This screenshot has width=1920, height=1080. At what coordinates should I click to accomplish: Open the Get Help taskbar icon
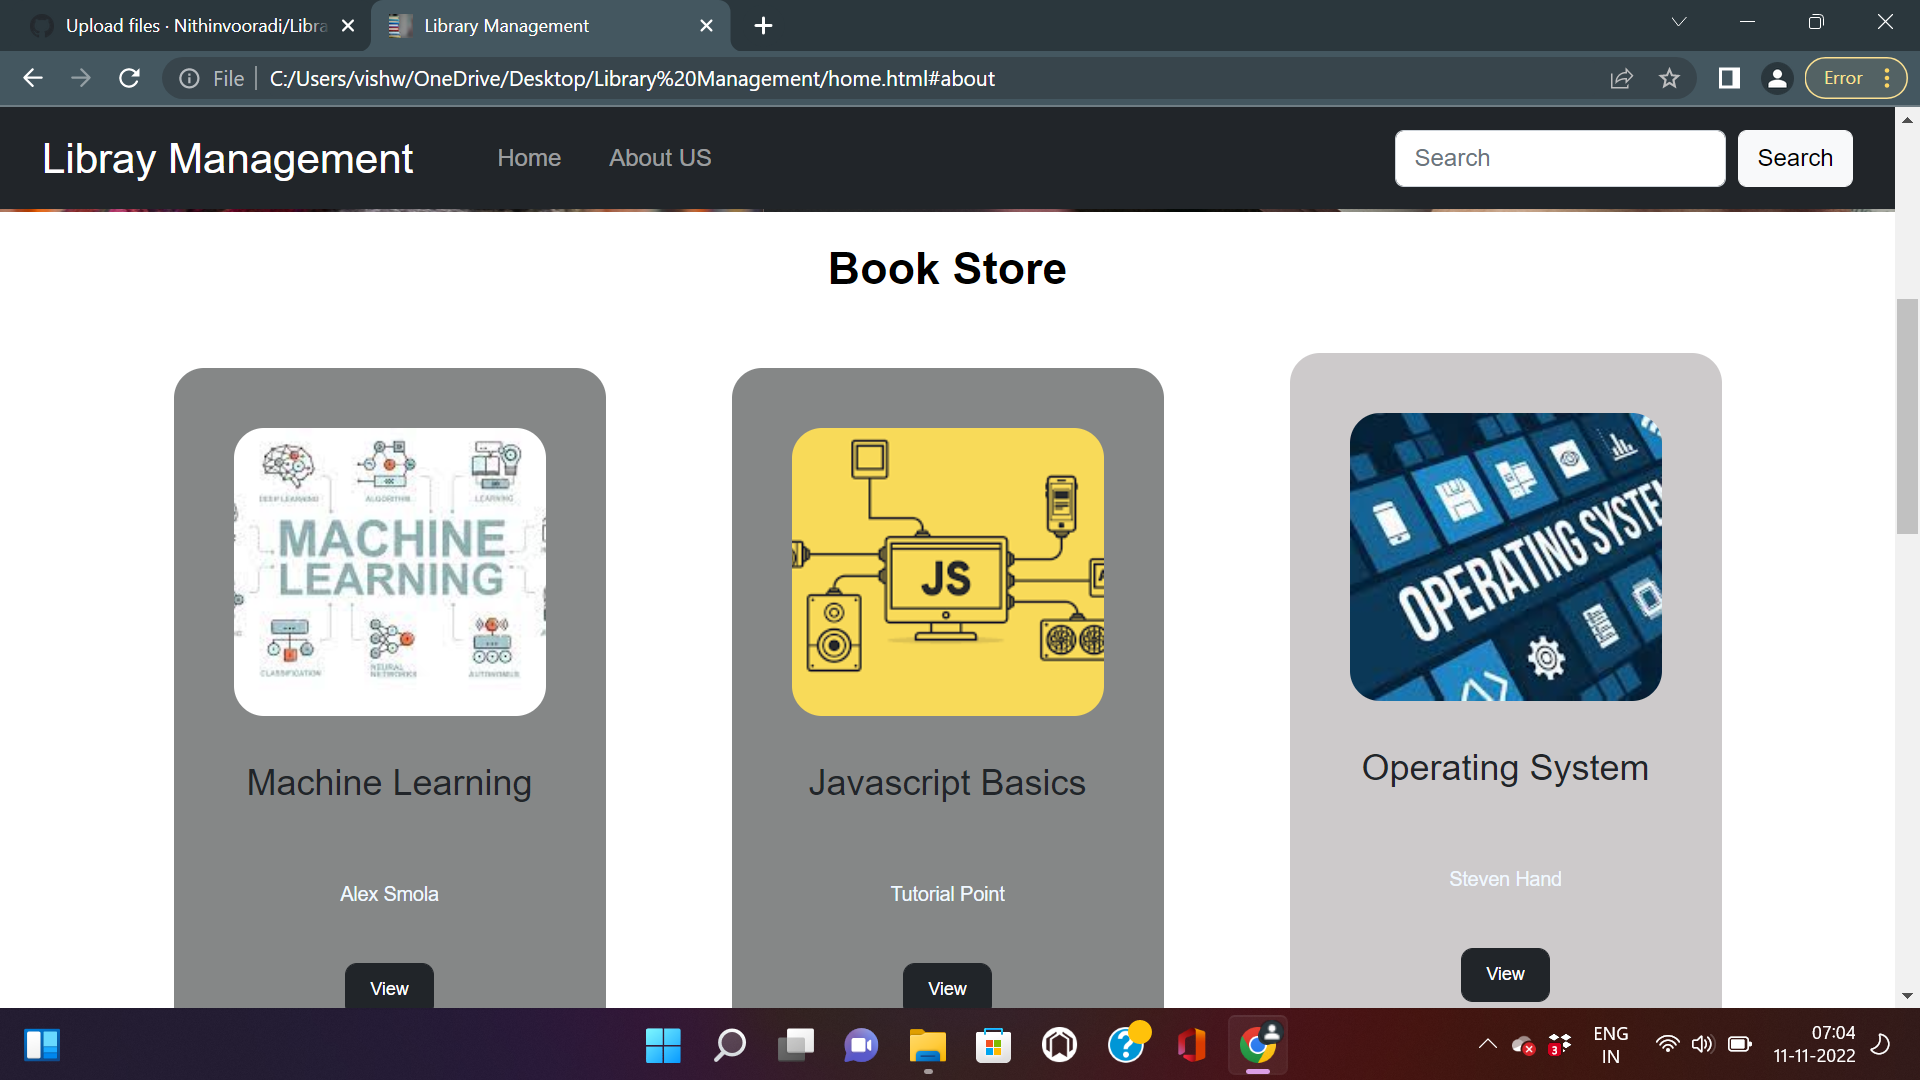click(1127, 1043)
